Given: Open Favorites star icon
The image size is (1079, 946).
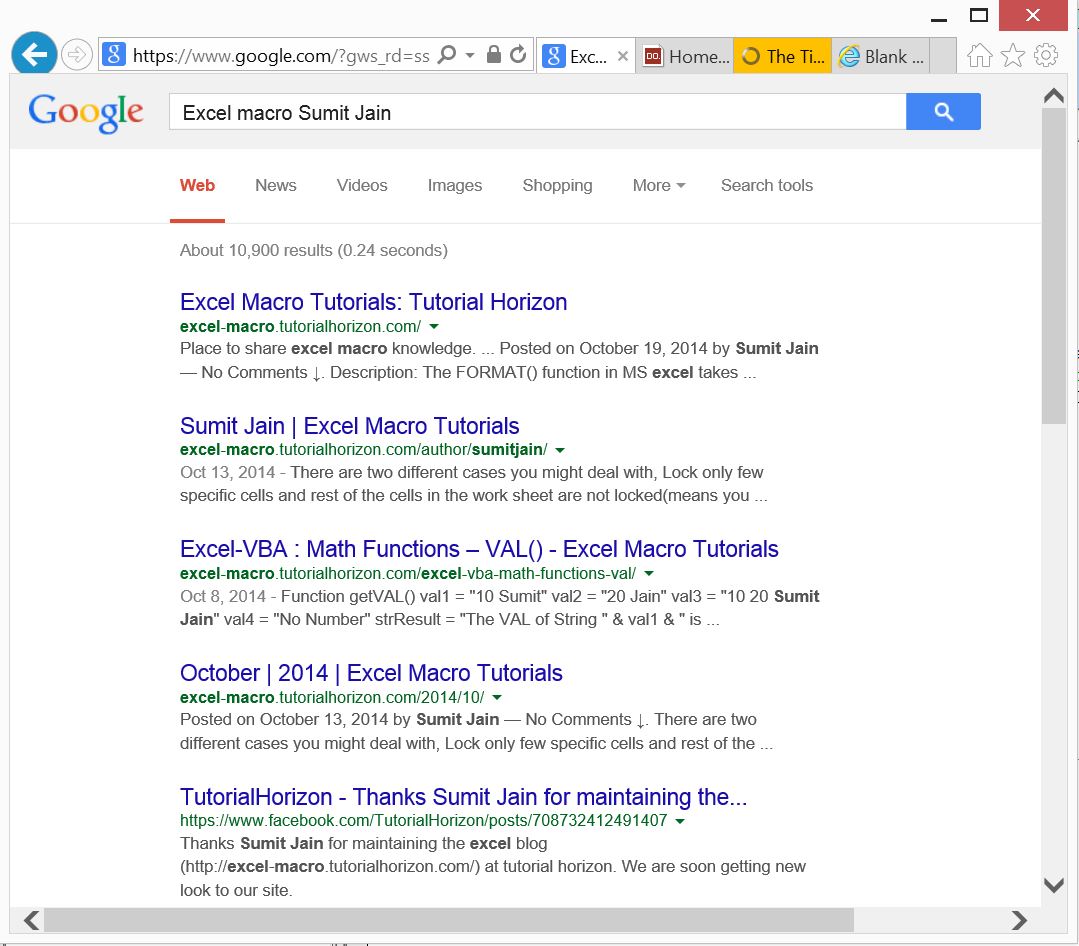Looking at the screenshot, I should (1013, 56).
